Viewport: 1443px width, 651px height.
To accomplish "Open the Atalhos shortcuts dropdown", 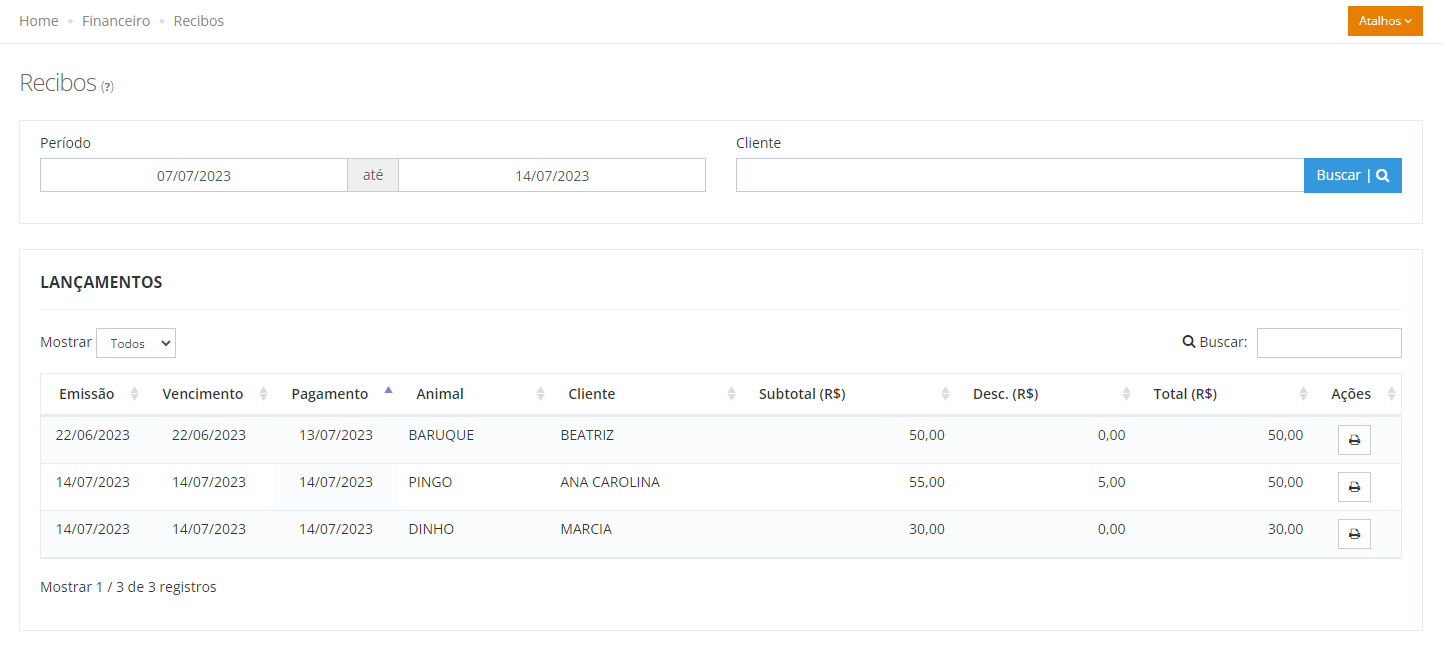I will (1385, 21).
